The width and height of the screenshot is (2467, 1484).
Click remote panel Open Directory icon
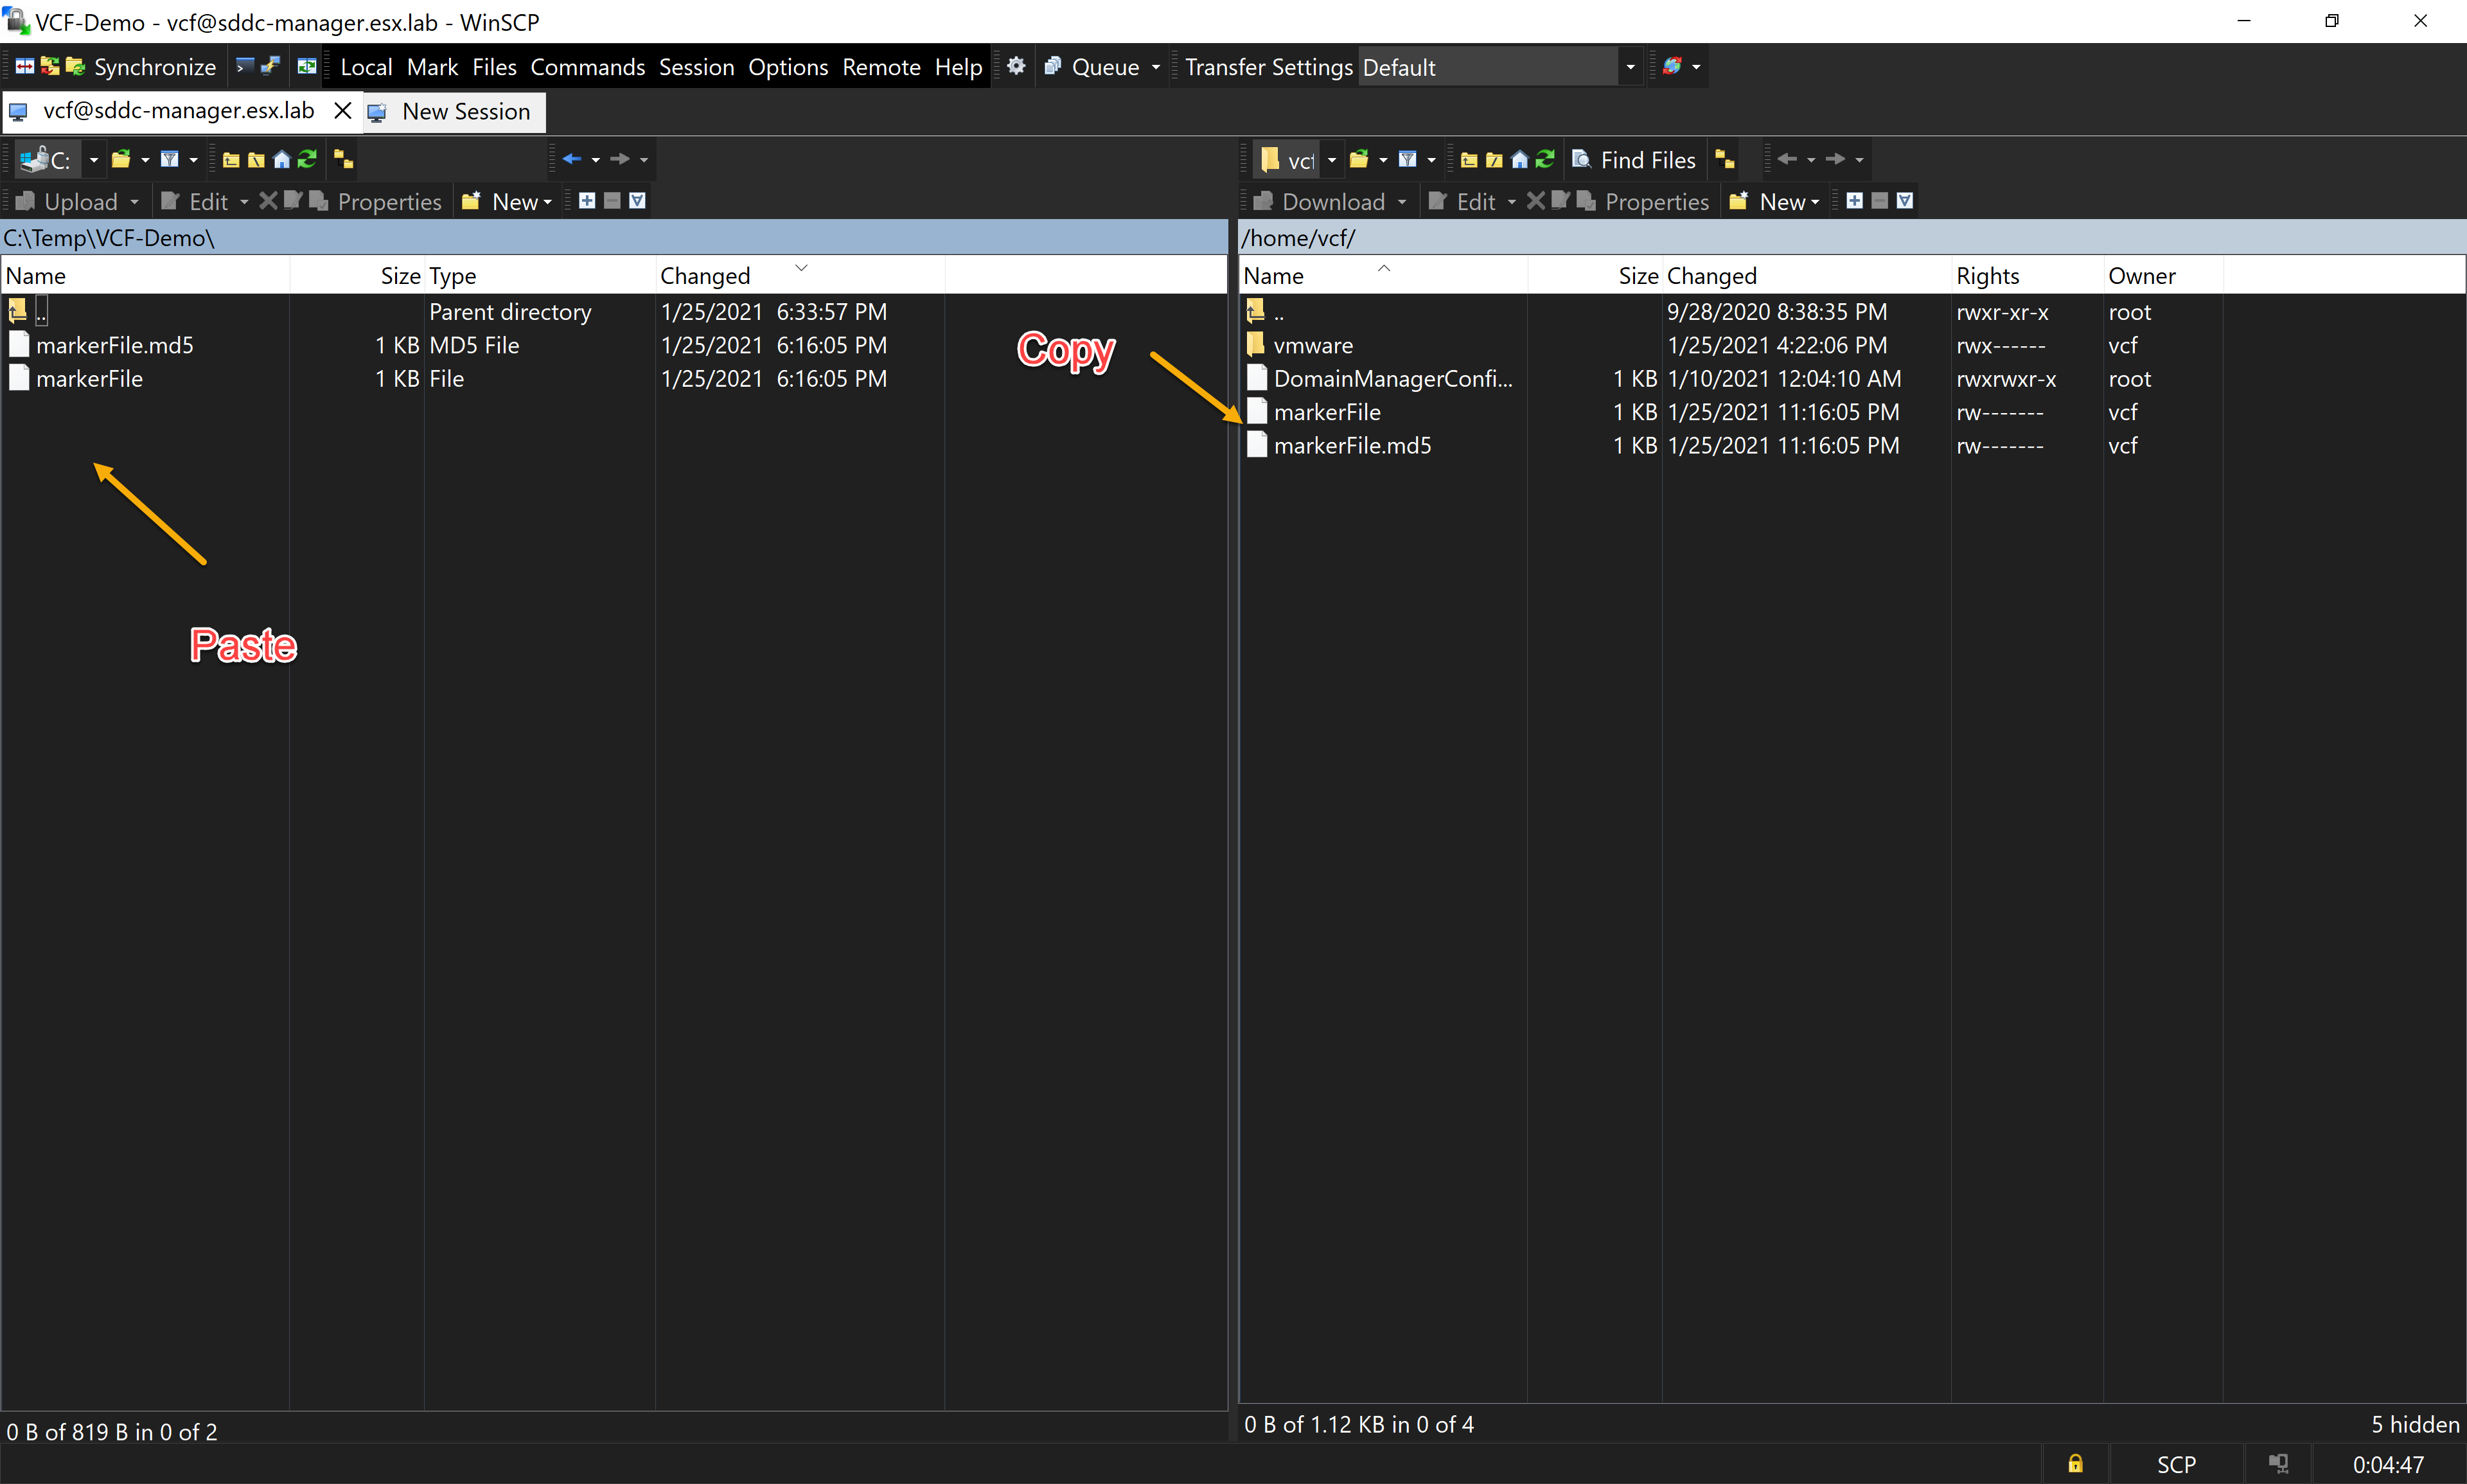1359,159
